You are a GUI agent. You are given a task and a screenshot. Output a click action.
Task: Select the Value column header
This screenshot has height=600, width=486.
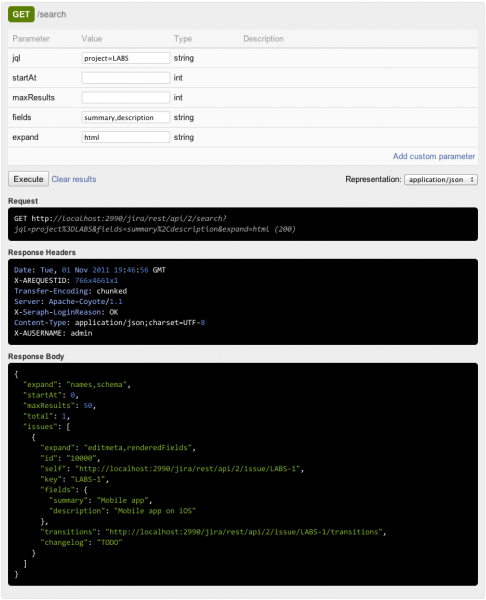pyautogui.click(x=92, y=39)
